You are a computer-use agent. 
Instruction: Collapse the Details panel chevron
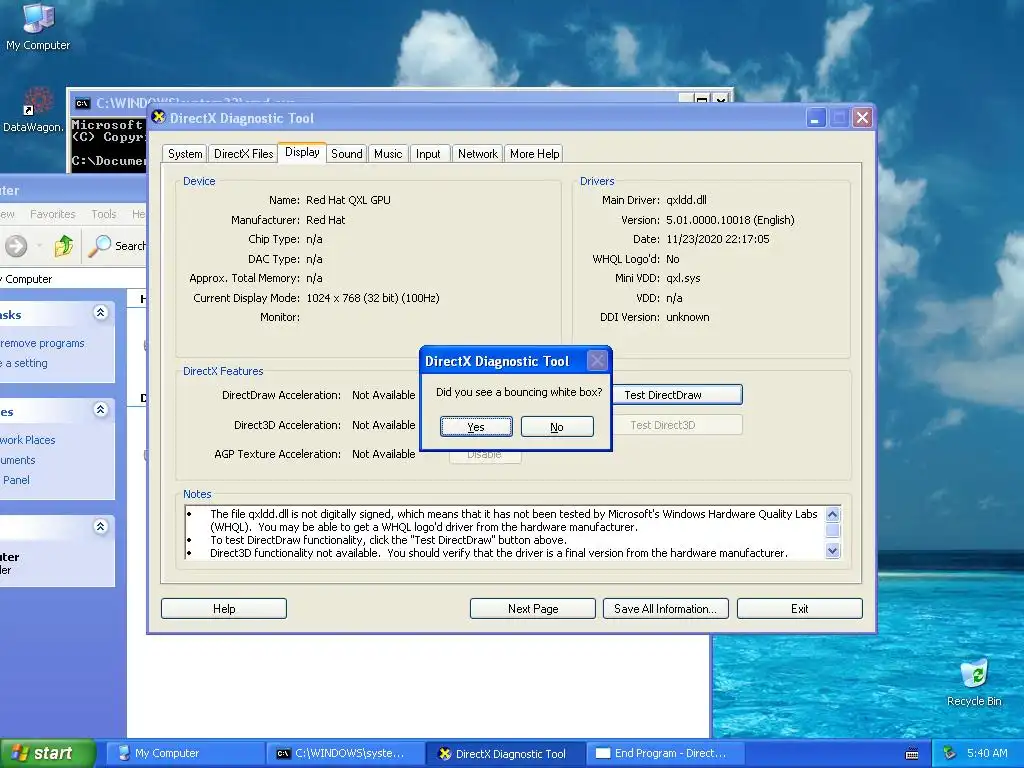click(101, 526)
